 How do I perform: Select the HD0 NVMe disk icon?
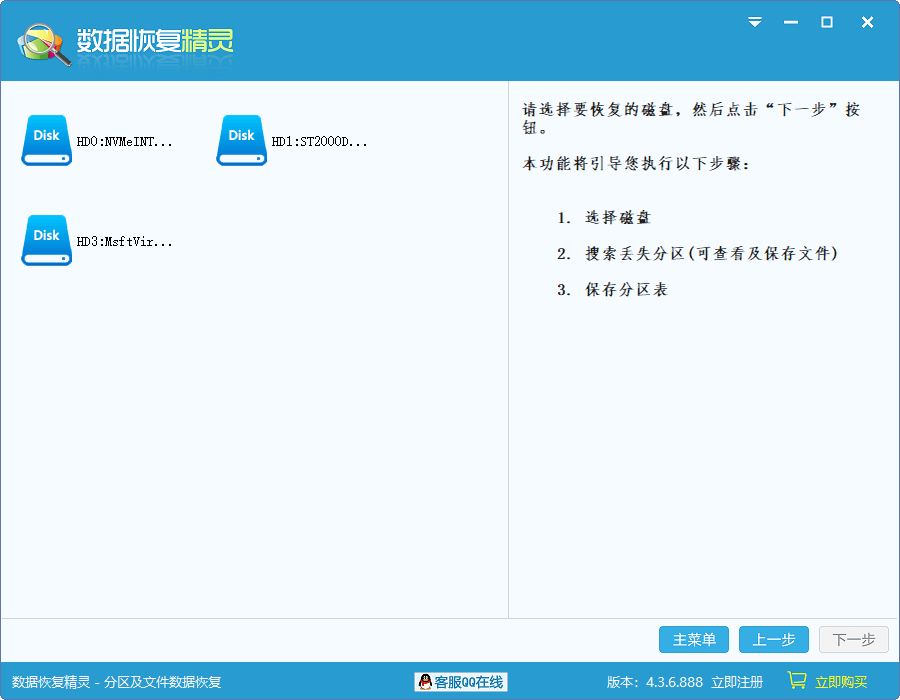(46, 140)
